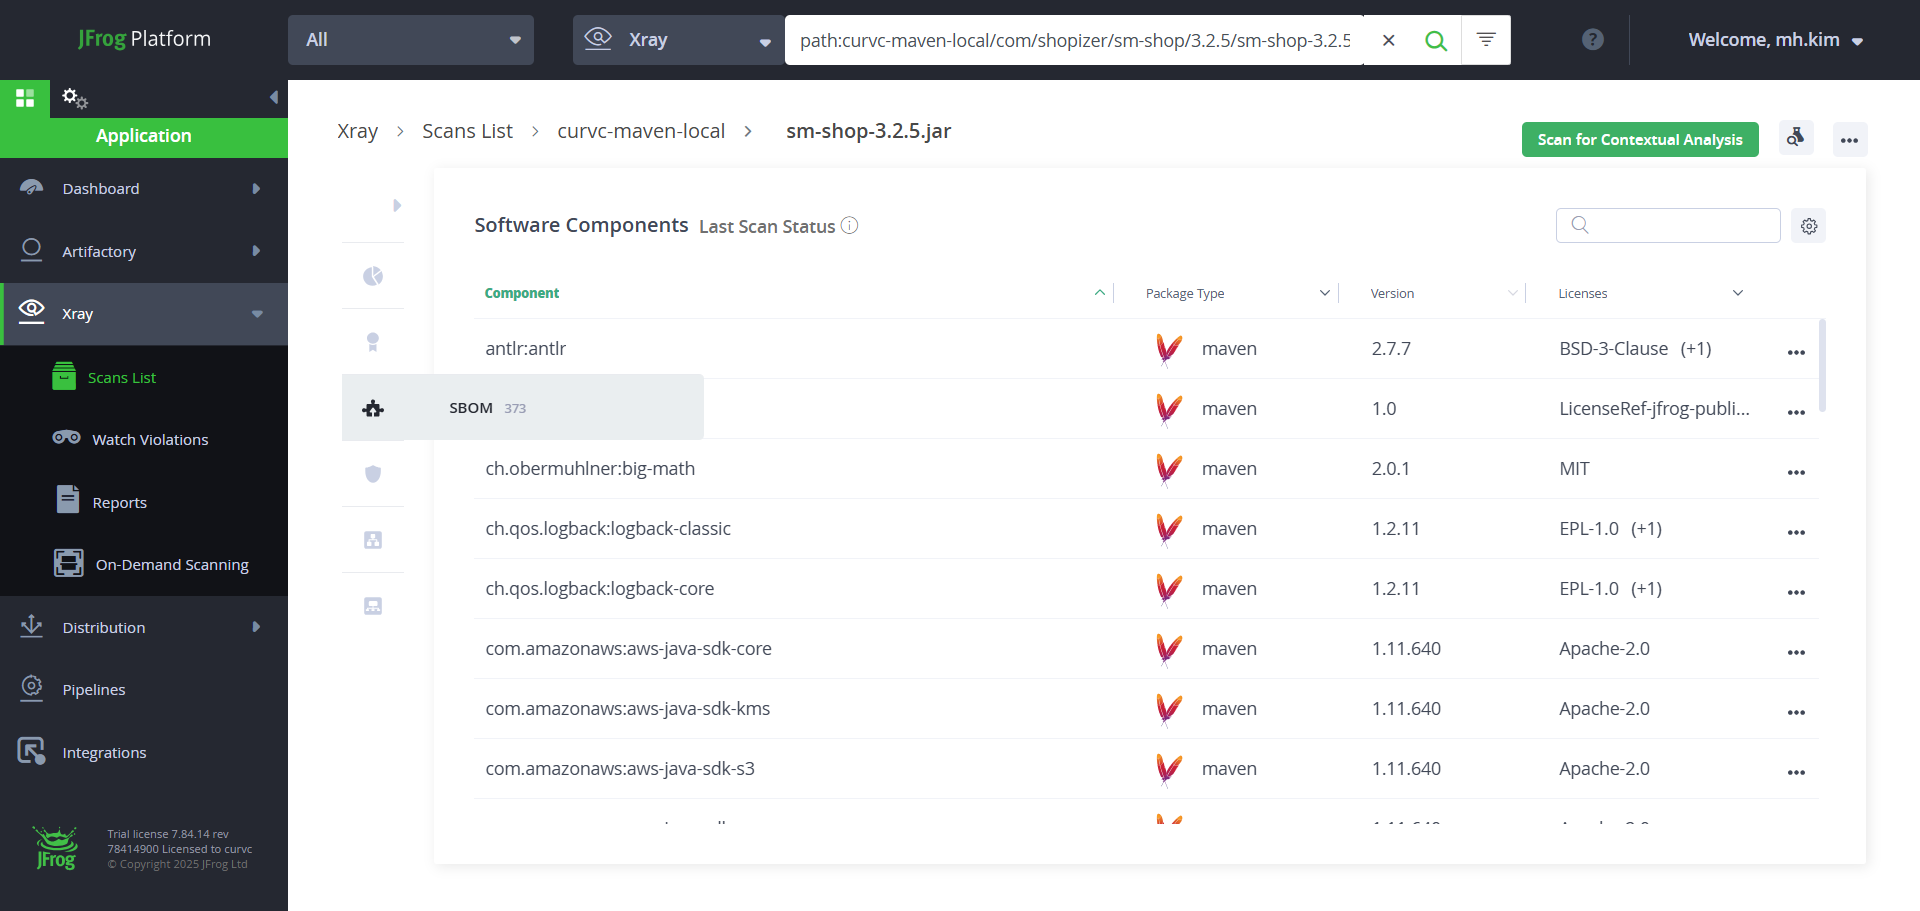Open row actions for ch.obermuhlner:big-math

[1796, 472]
